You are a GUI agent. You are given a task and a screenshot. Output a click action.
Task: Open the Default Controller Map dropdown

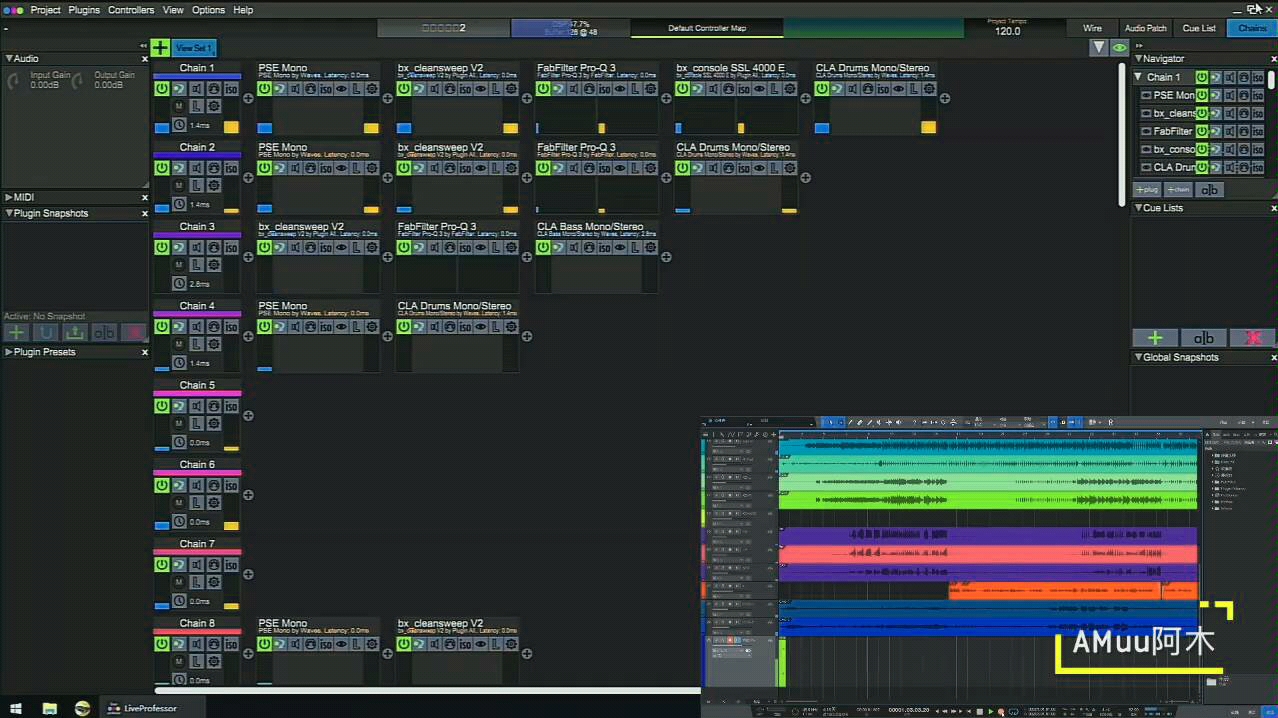(707, 28)
